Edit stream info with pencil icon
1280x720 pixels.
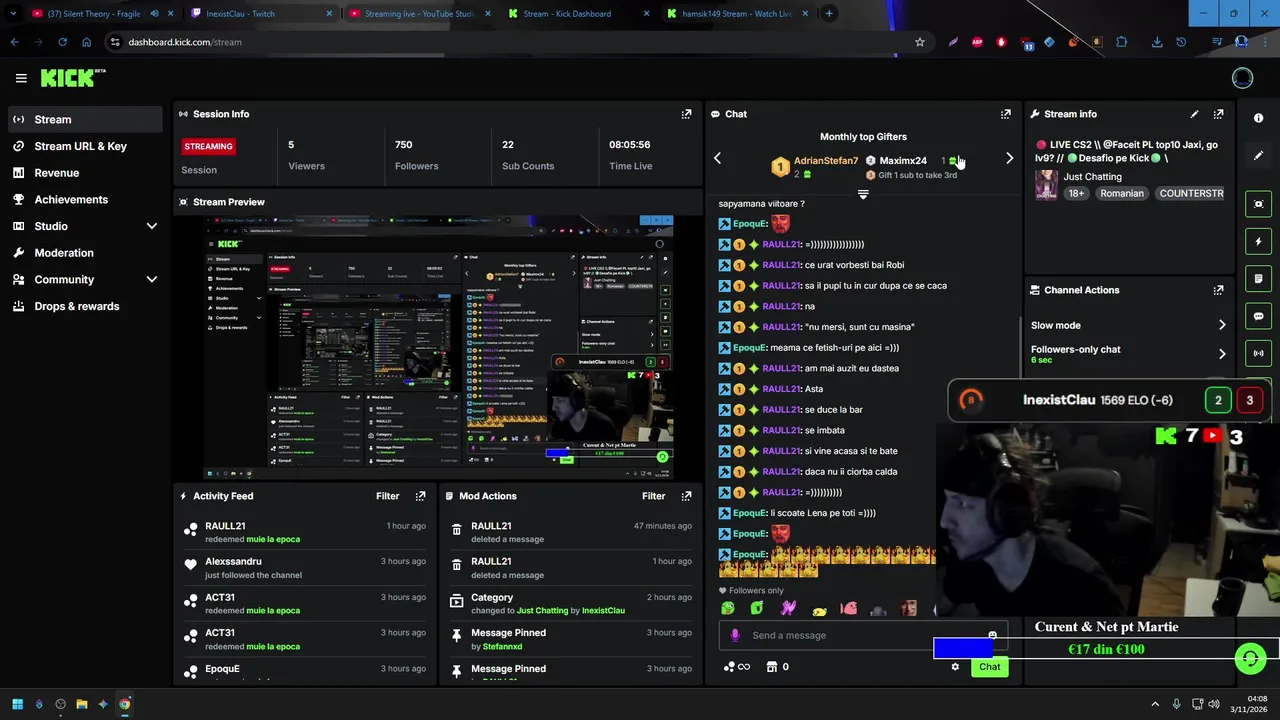[1194, 114]
